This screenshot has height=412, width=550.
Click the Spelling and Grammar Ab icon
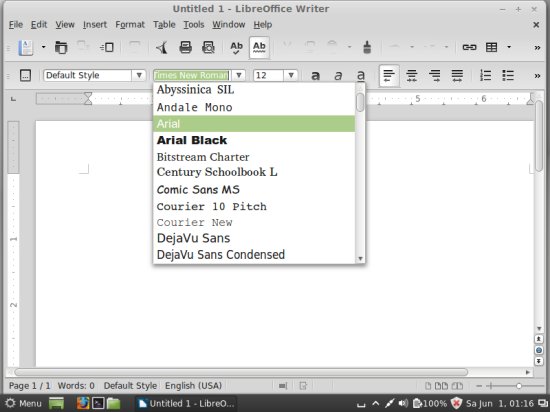236,47
